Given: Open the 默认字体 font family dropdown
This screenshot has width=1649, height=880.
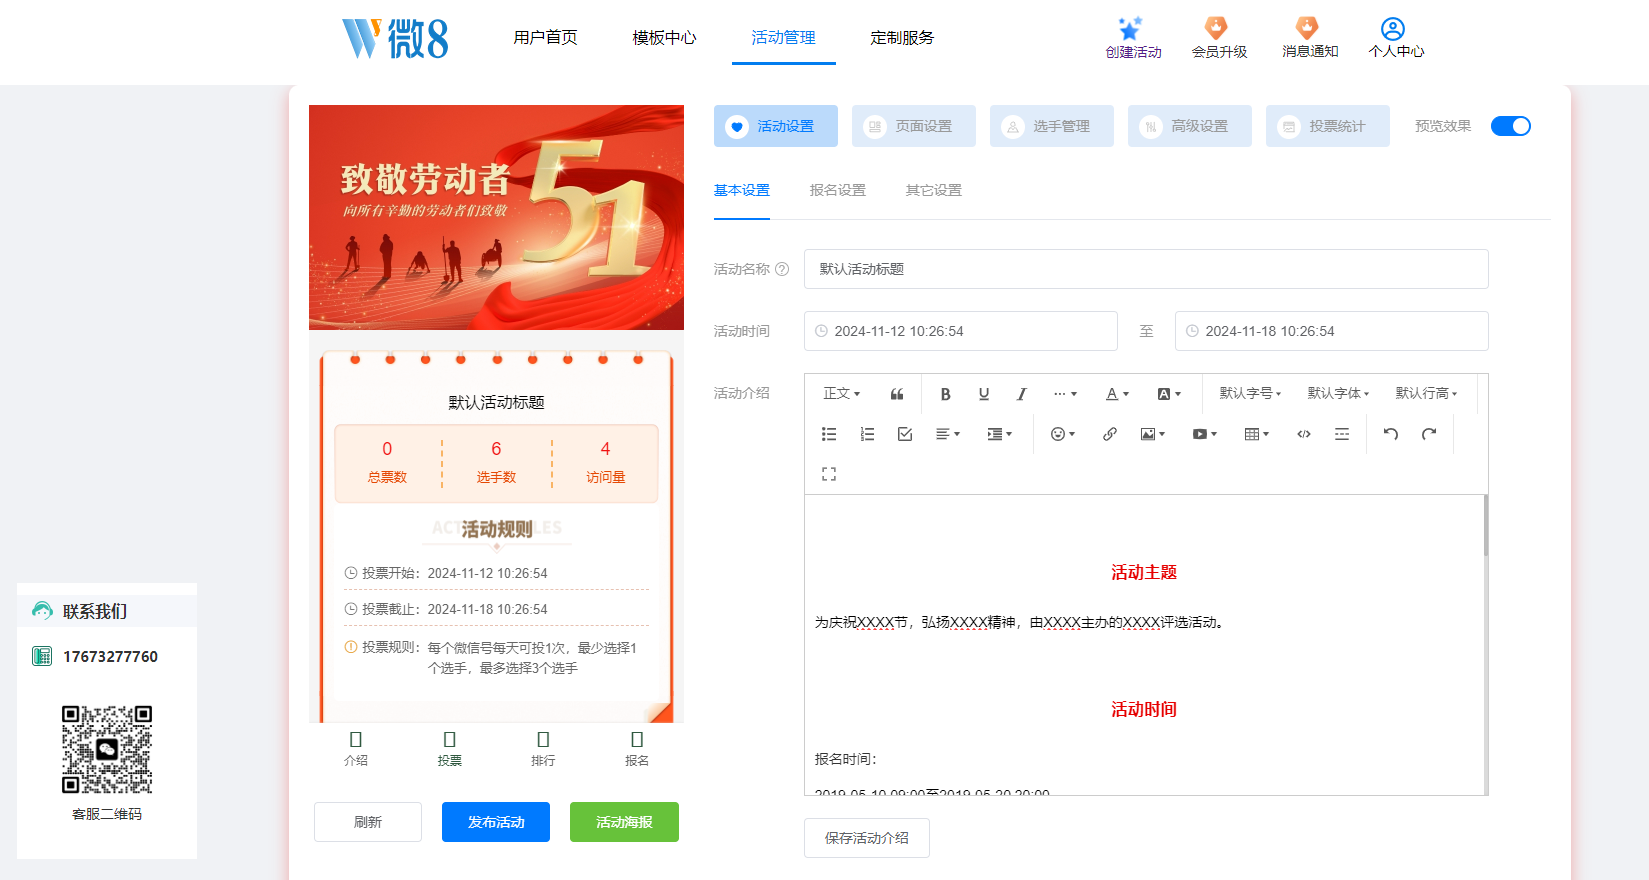Looking at the screenshot, I should tap(1338, 394).
